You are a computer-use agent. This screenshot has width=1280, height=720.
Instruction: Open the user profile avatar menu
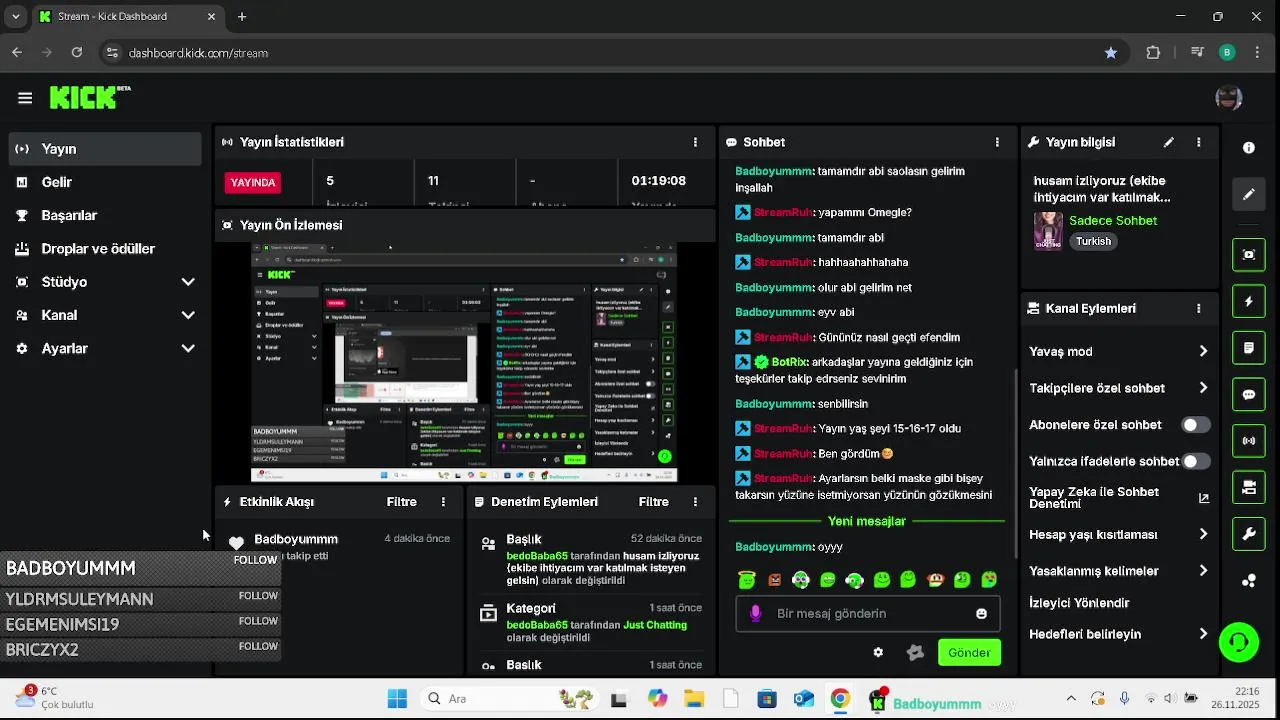click(x=1228, y=97)
